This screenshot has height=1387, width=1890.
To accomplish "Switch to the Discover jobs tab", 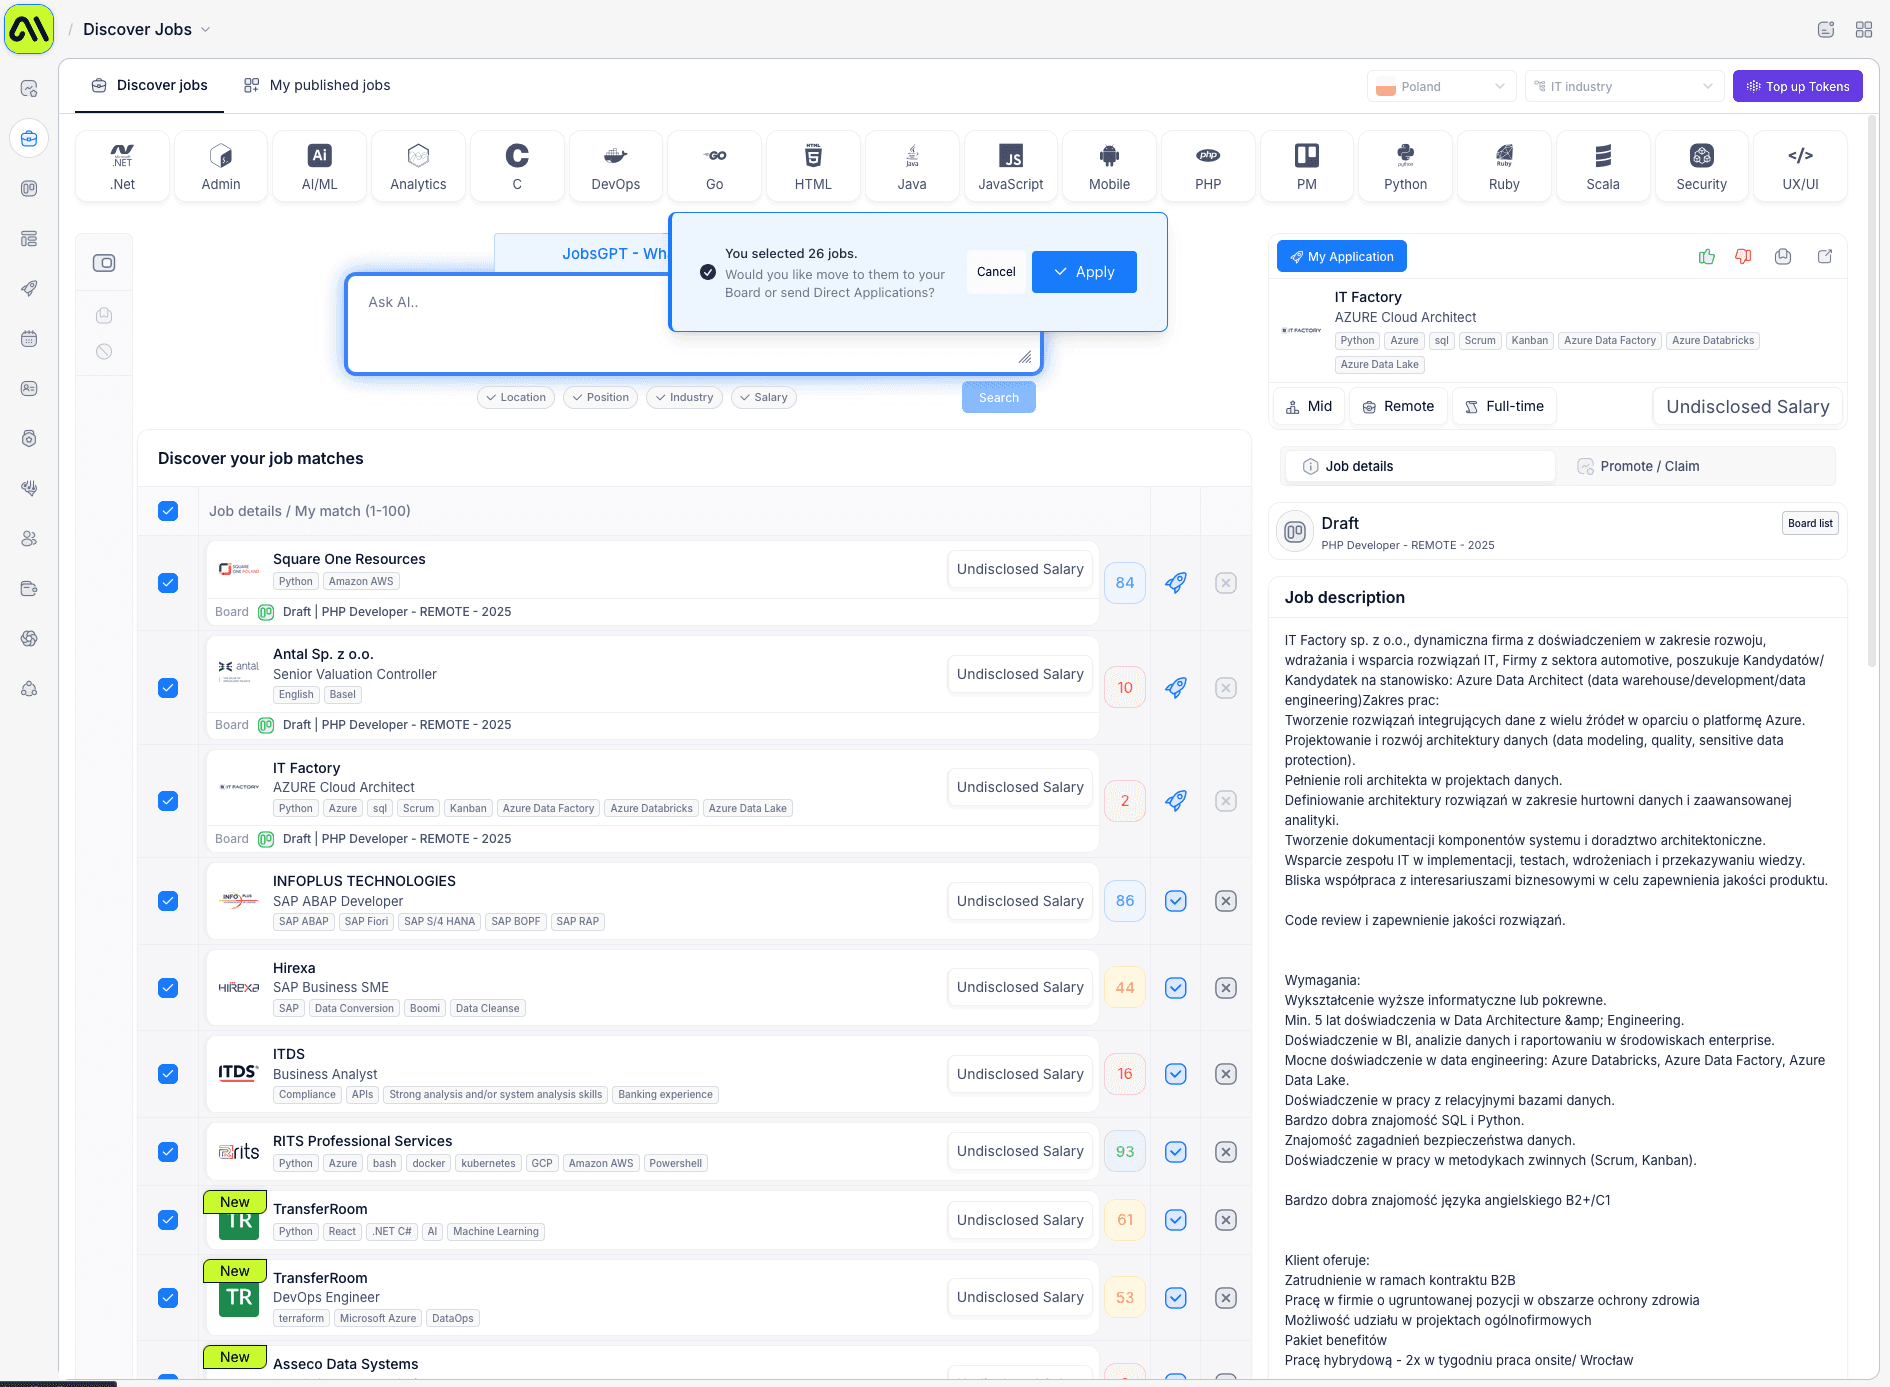I will [x=149, y=86].
